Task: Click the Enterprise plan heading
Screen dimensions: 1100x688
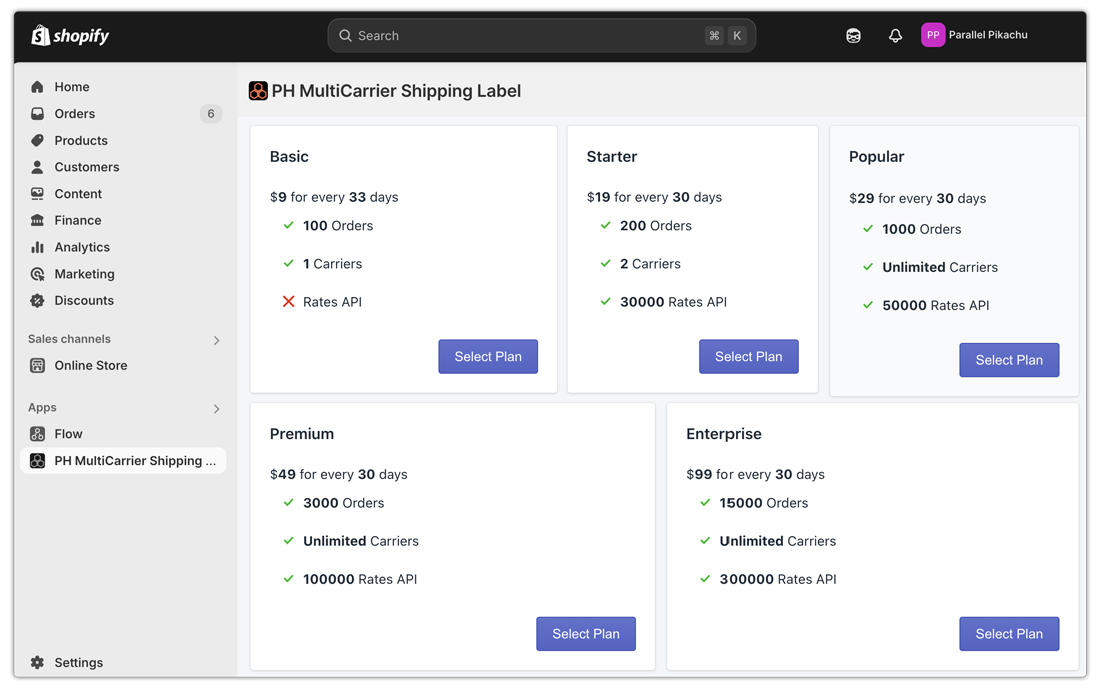Action: tap(724, 434)
